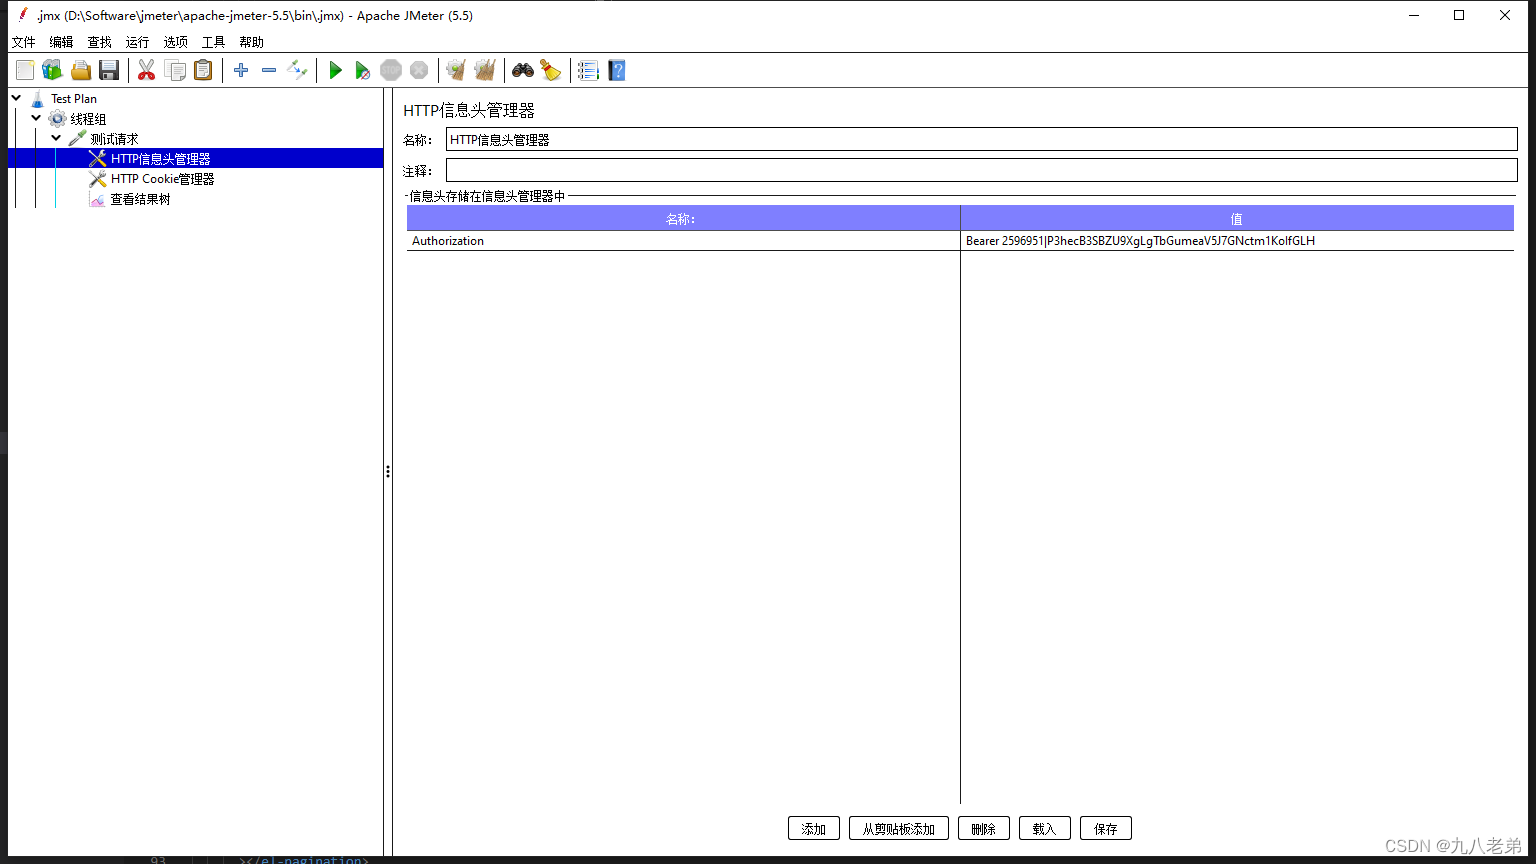Open help with question mark icon
The height and width of the screenshot is (864, 1536).
[617, 70]
